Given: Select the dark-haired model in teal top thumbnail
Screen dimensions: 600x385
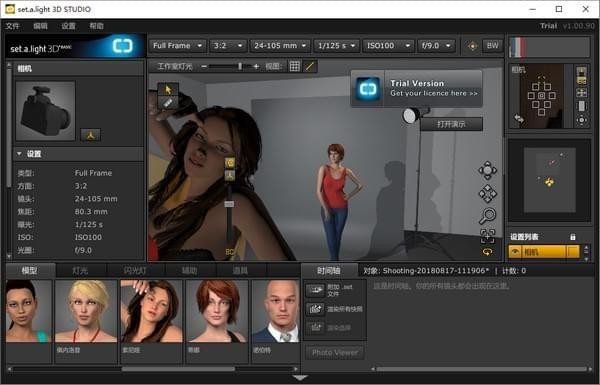Looking at the screenshot, I should pyautogui.click(x=29, y=311).
